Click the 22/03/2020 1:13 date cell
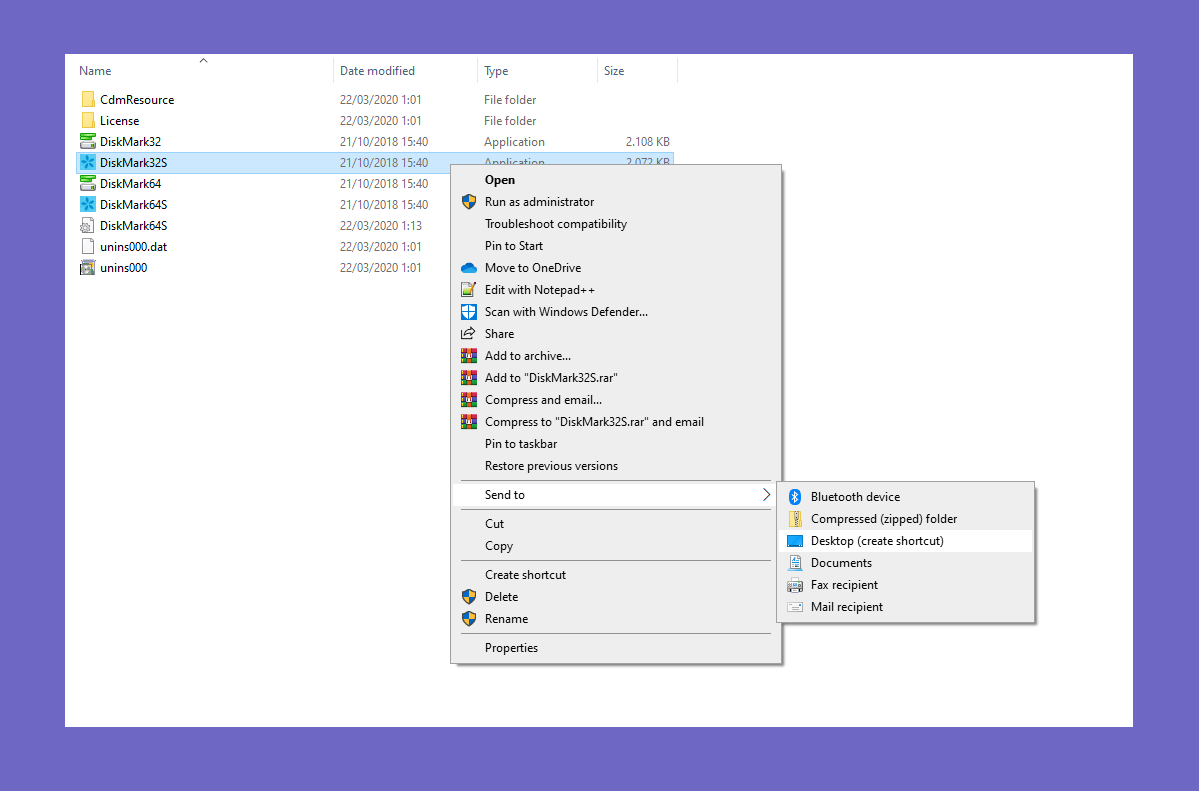 [381, 226]
